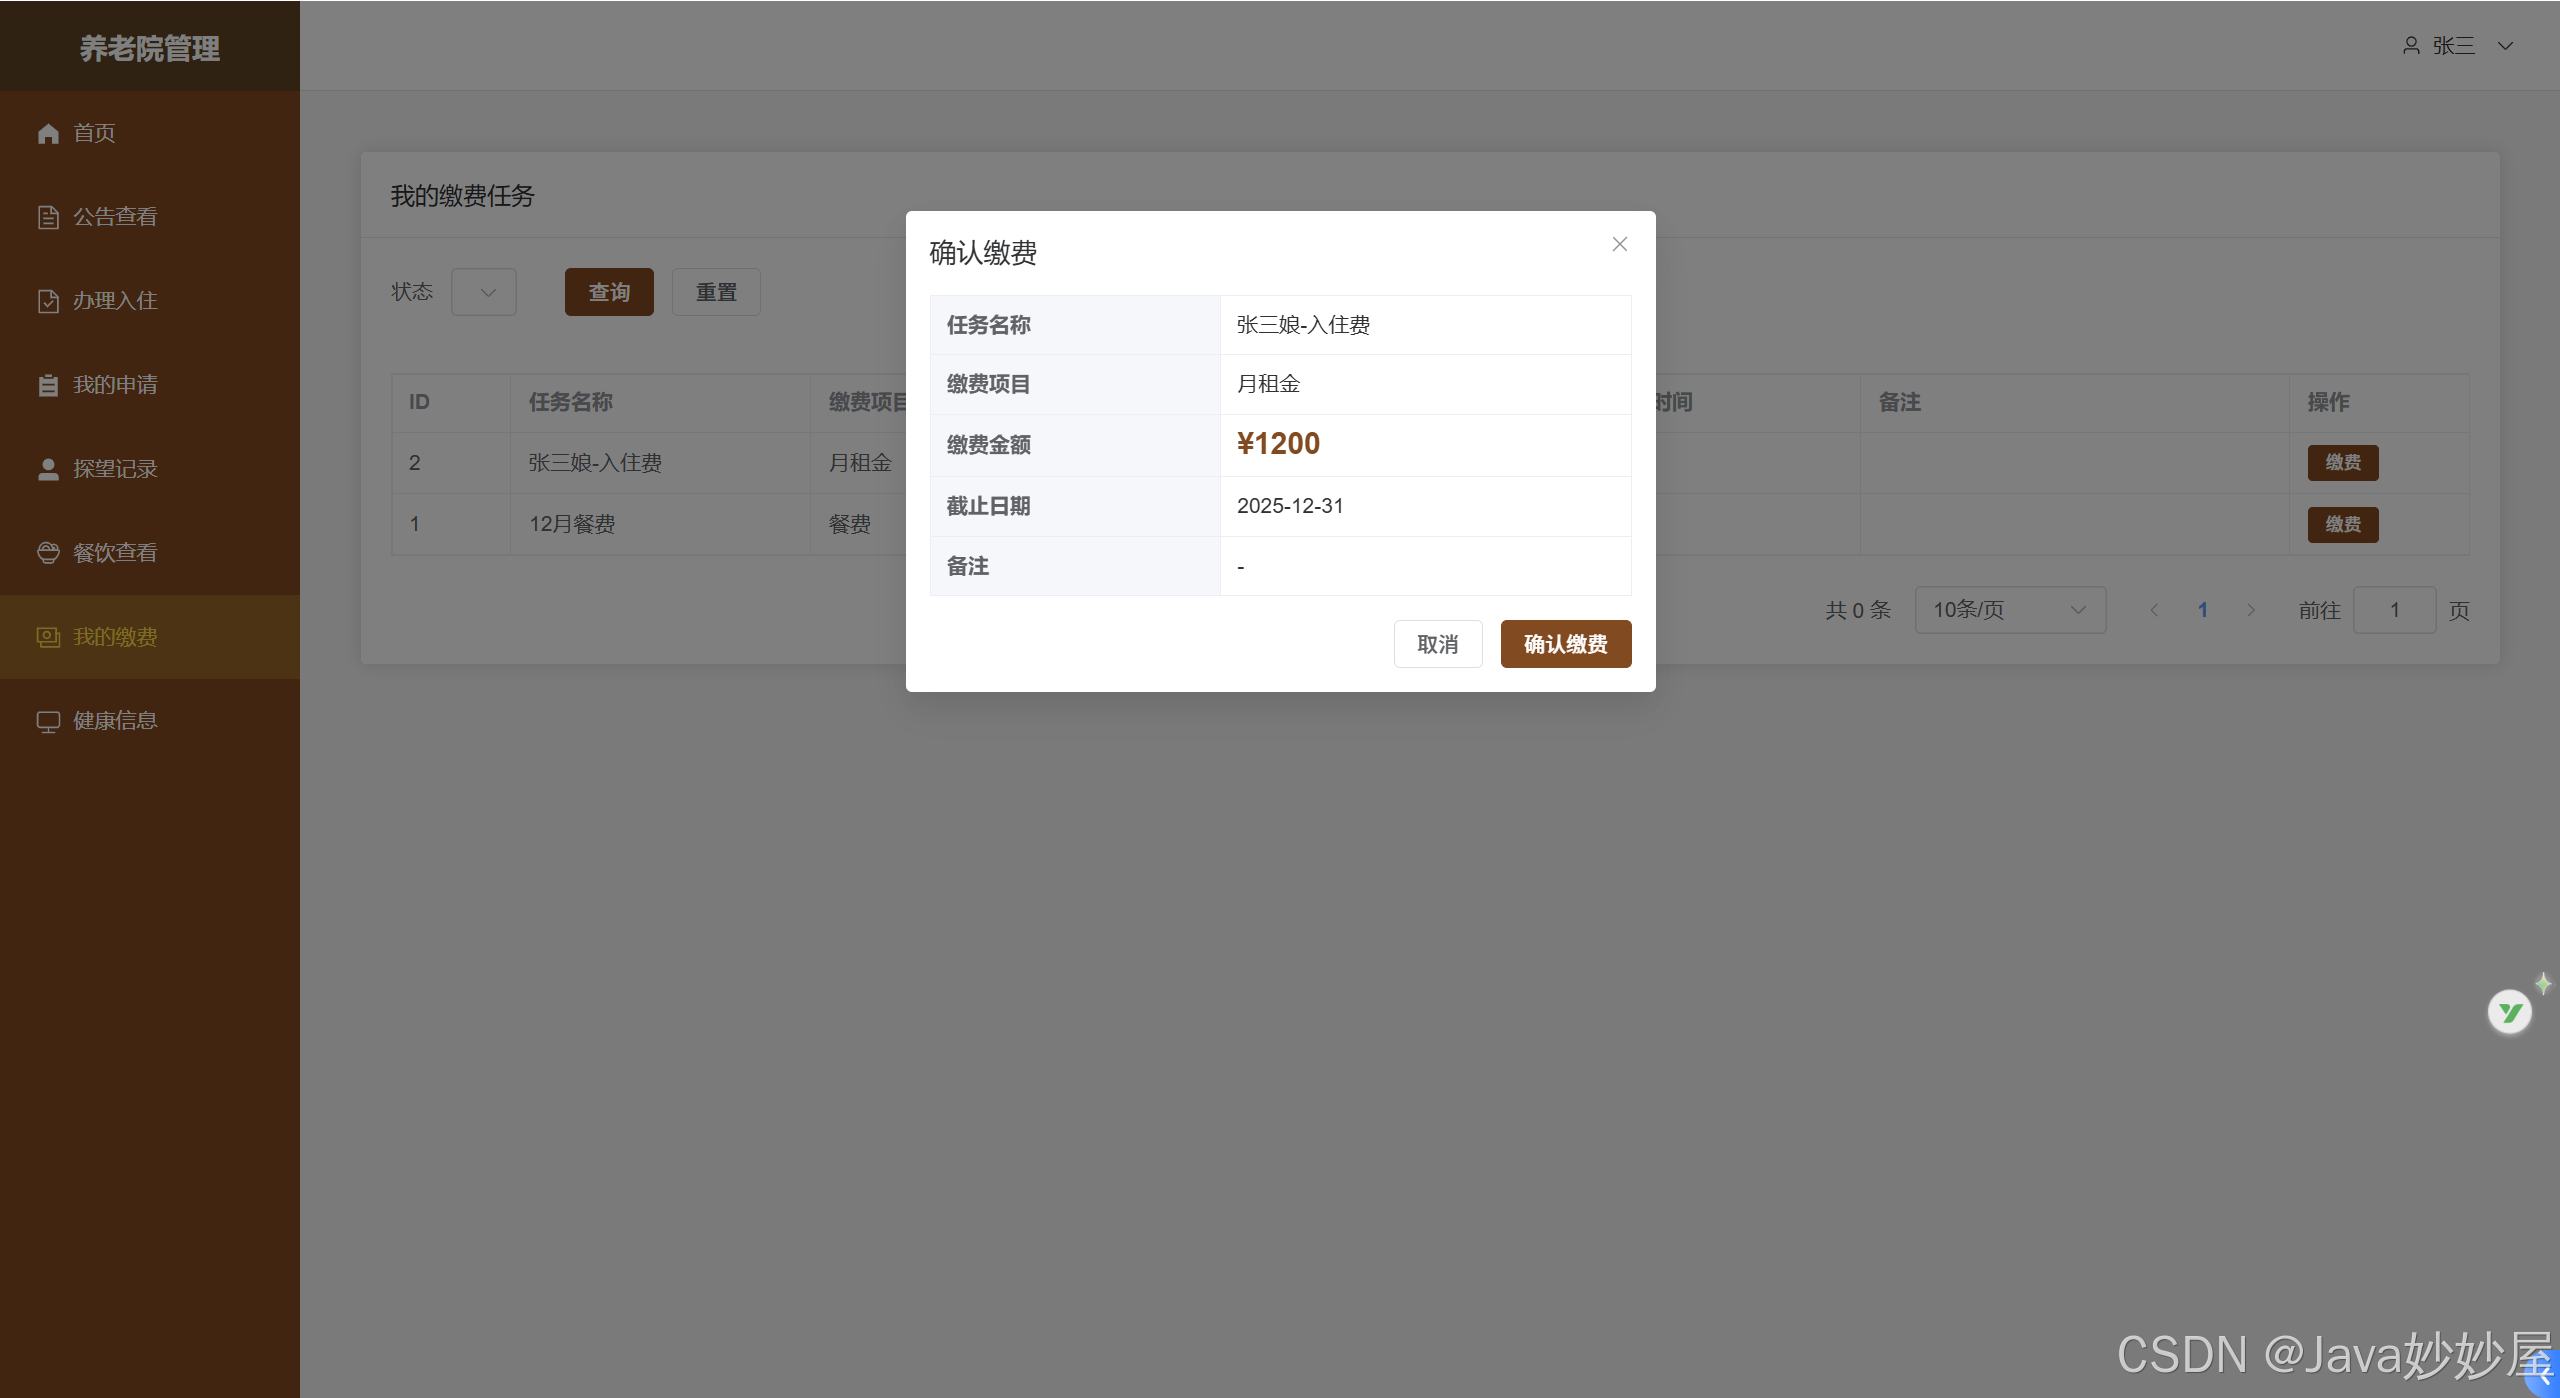Go to next page arrow in pagination

2251,610
